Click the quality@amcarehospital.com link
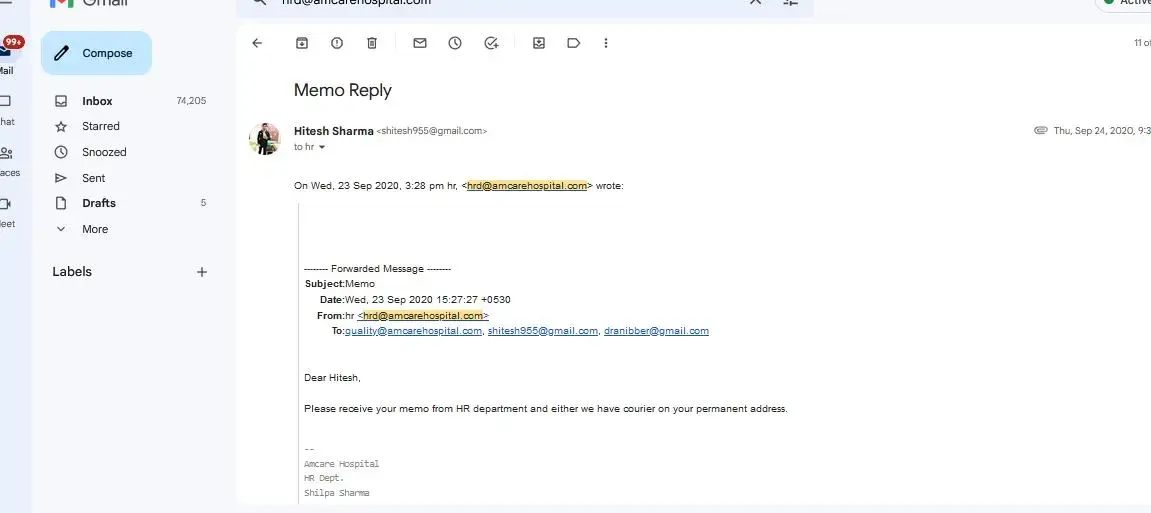Screen dimensions: 1151x513 point(413,331)
